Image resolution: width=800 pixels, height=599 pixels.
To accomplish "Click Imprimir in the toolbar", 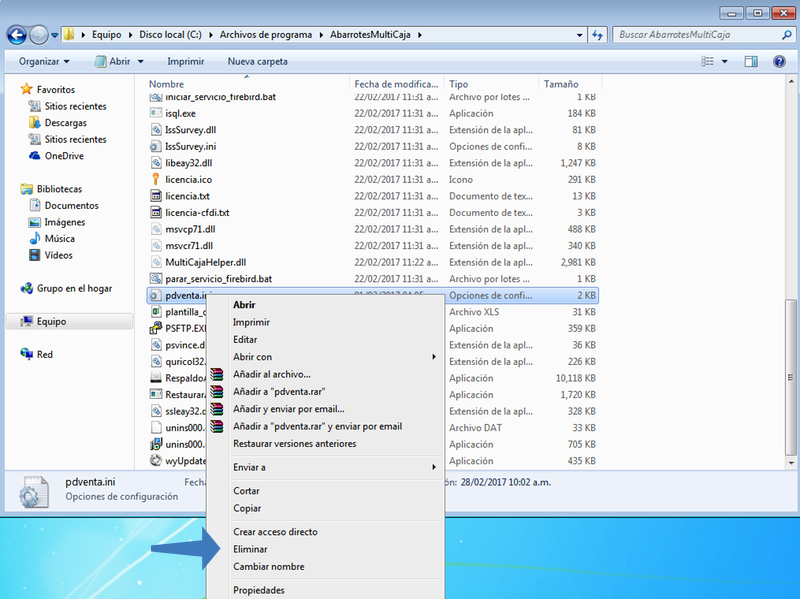I will [x=186, y=61].
